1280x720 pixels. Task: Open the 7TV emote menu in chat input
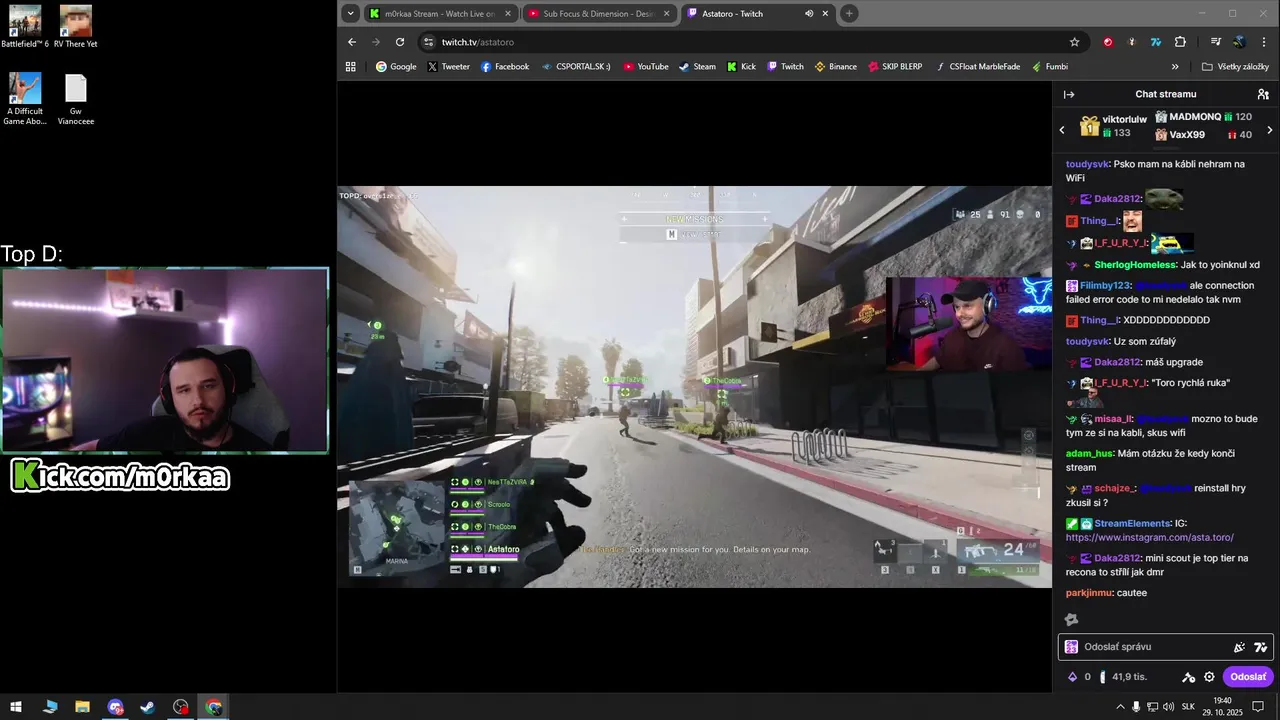click(x=1260, y=647)
